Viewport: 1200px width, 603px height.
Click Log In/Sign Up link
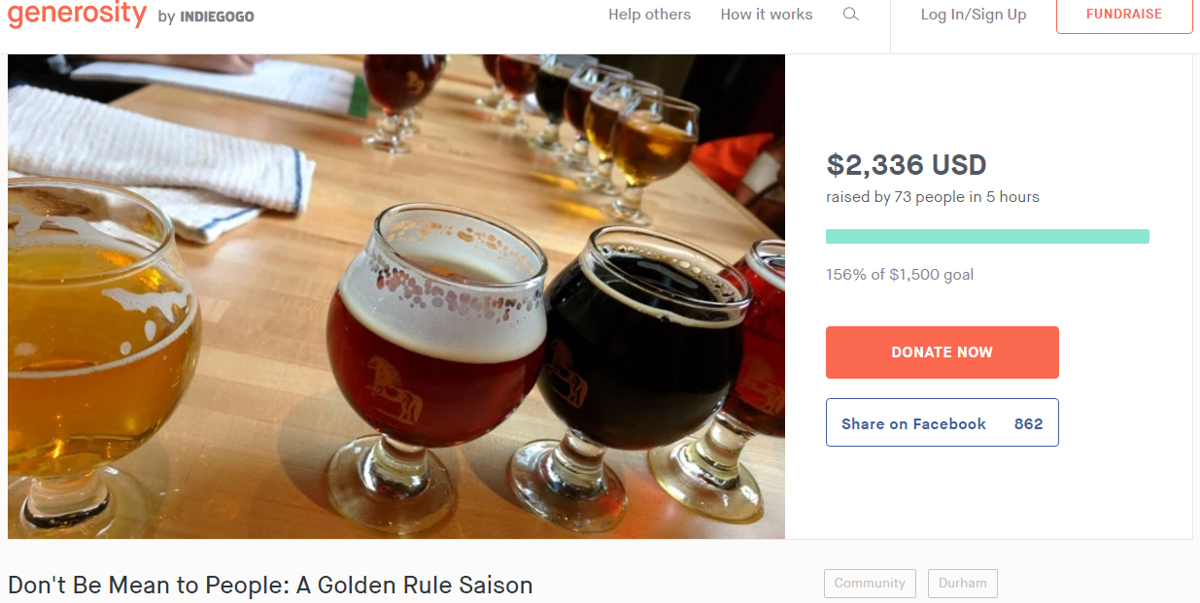tap(973, 14)
